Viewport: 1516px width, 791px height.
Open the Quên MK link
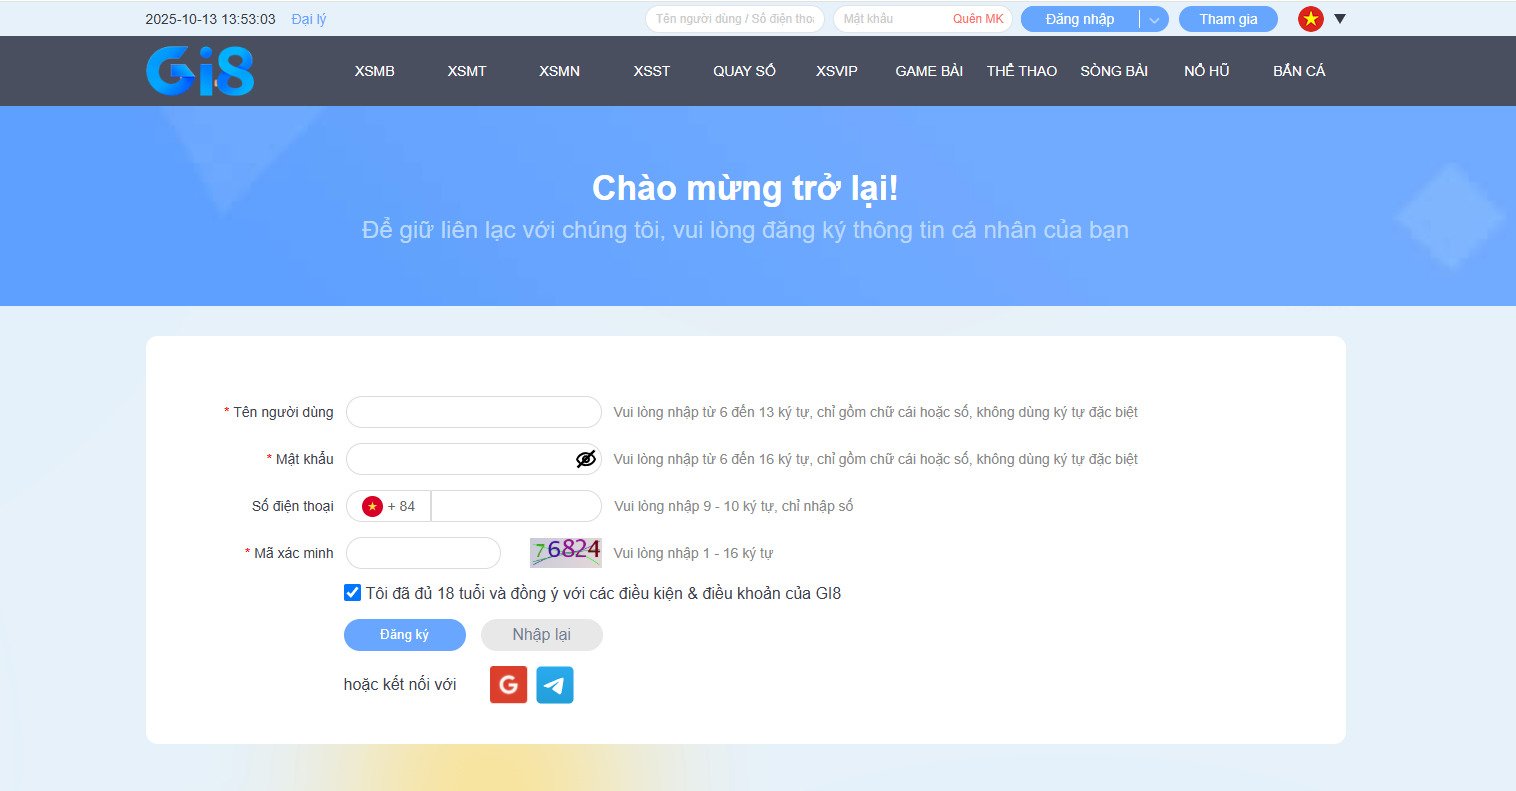click(977, 19)
